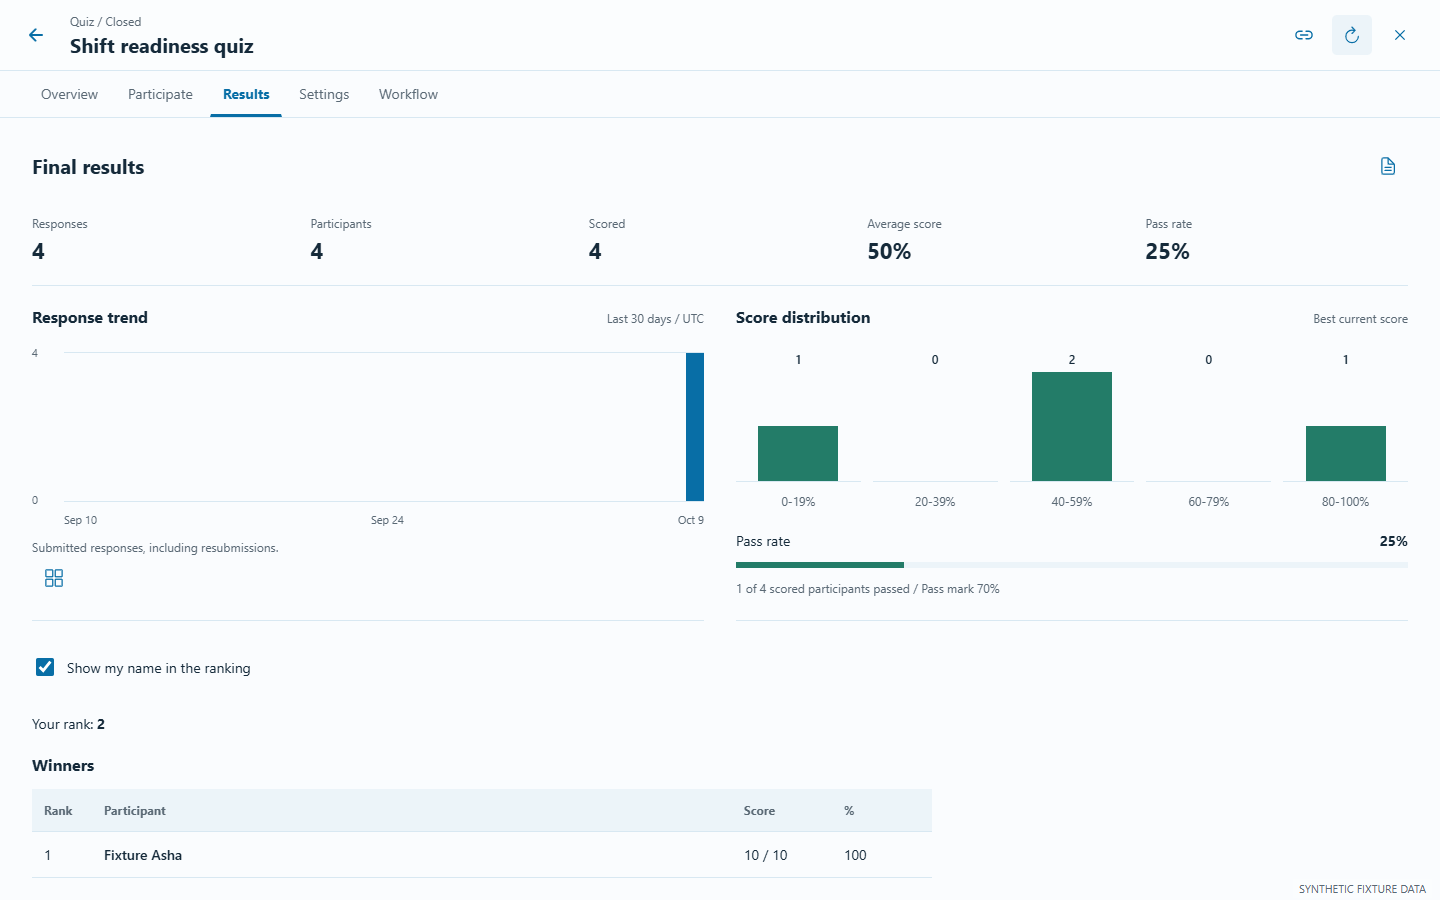Click the Shift readiness quiz title
1440x900 pixels.
pyautogui.click(x=162, y=46)
